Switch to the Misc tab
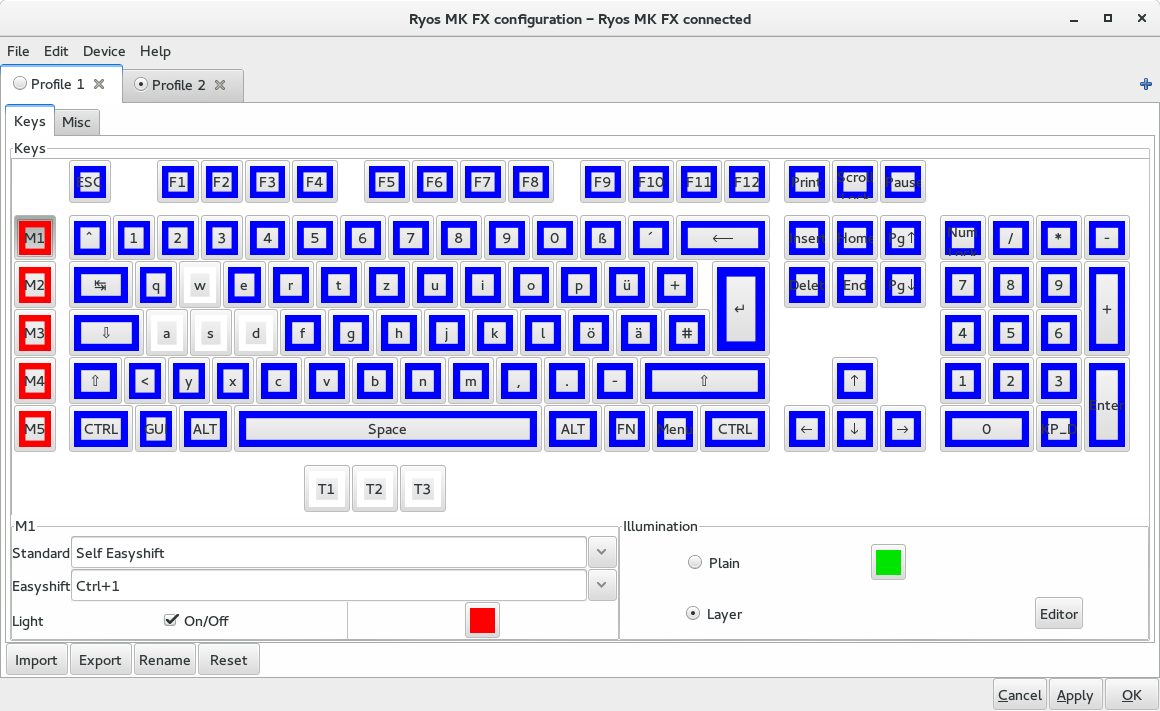The image size is (1160, 711). coord(76,122)
